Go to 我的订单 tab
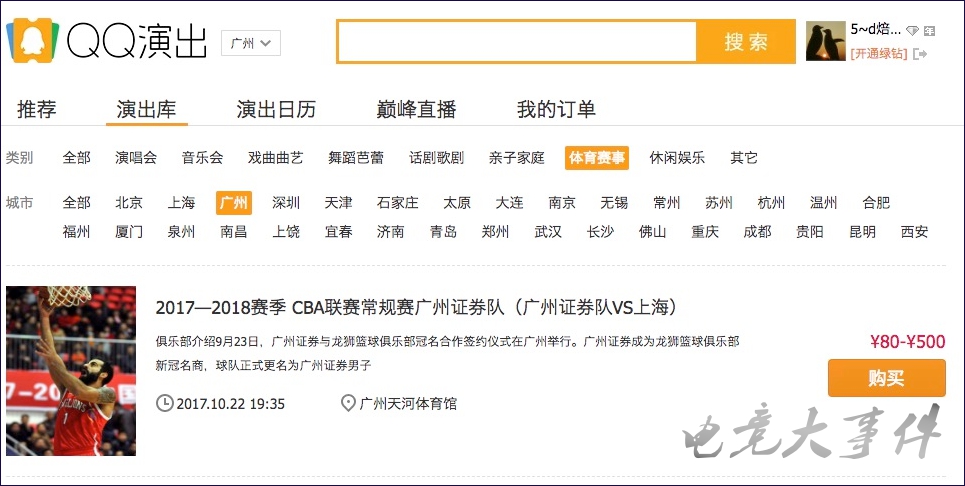Viewport: 965px width, 486px height. point(556,110)
